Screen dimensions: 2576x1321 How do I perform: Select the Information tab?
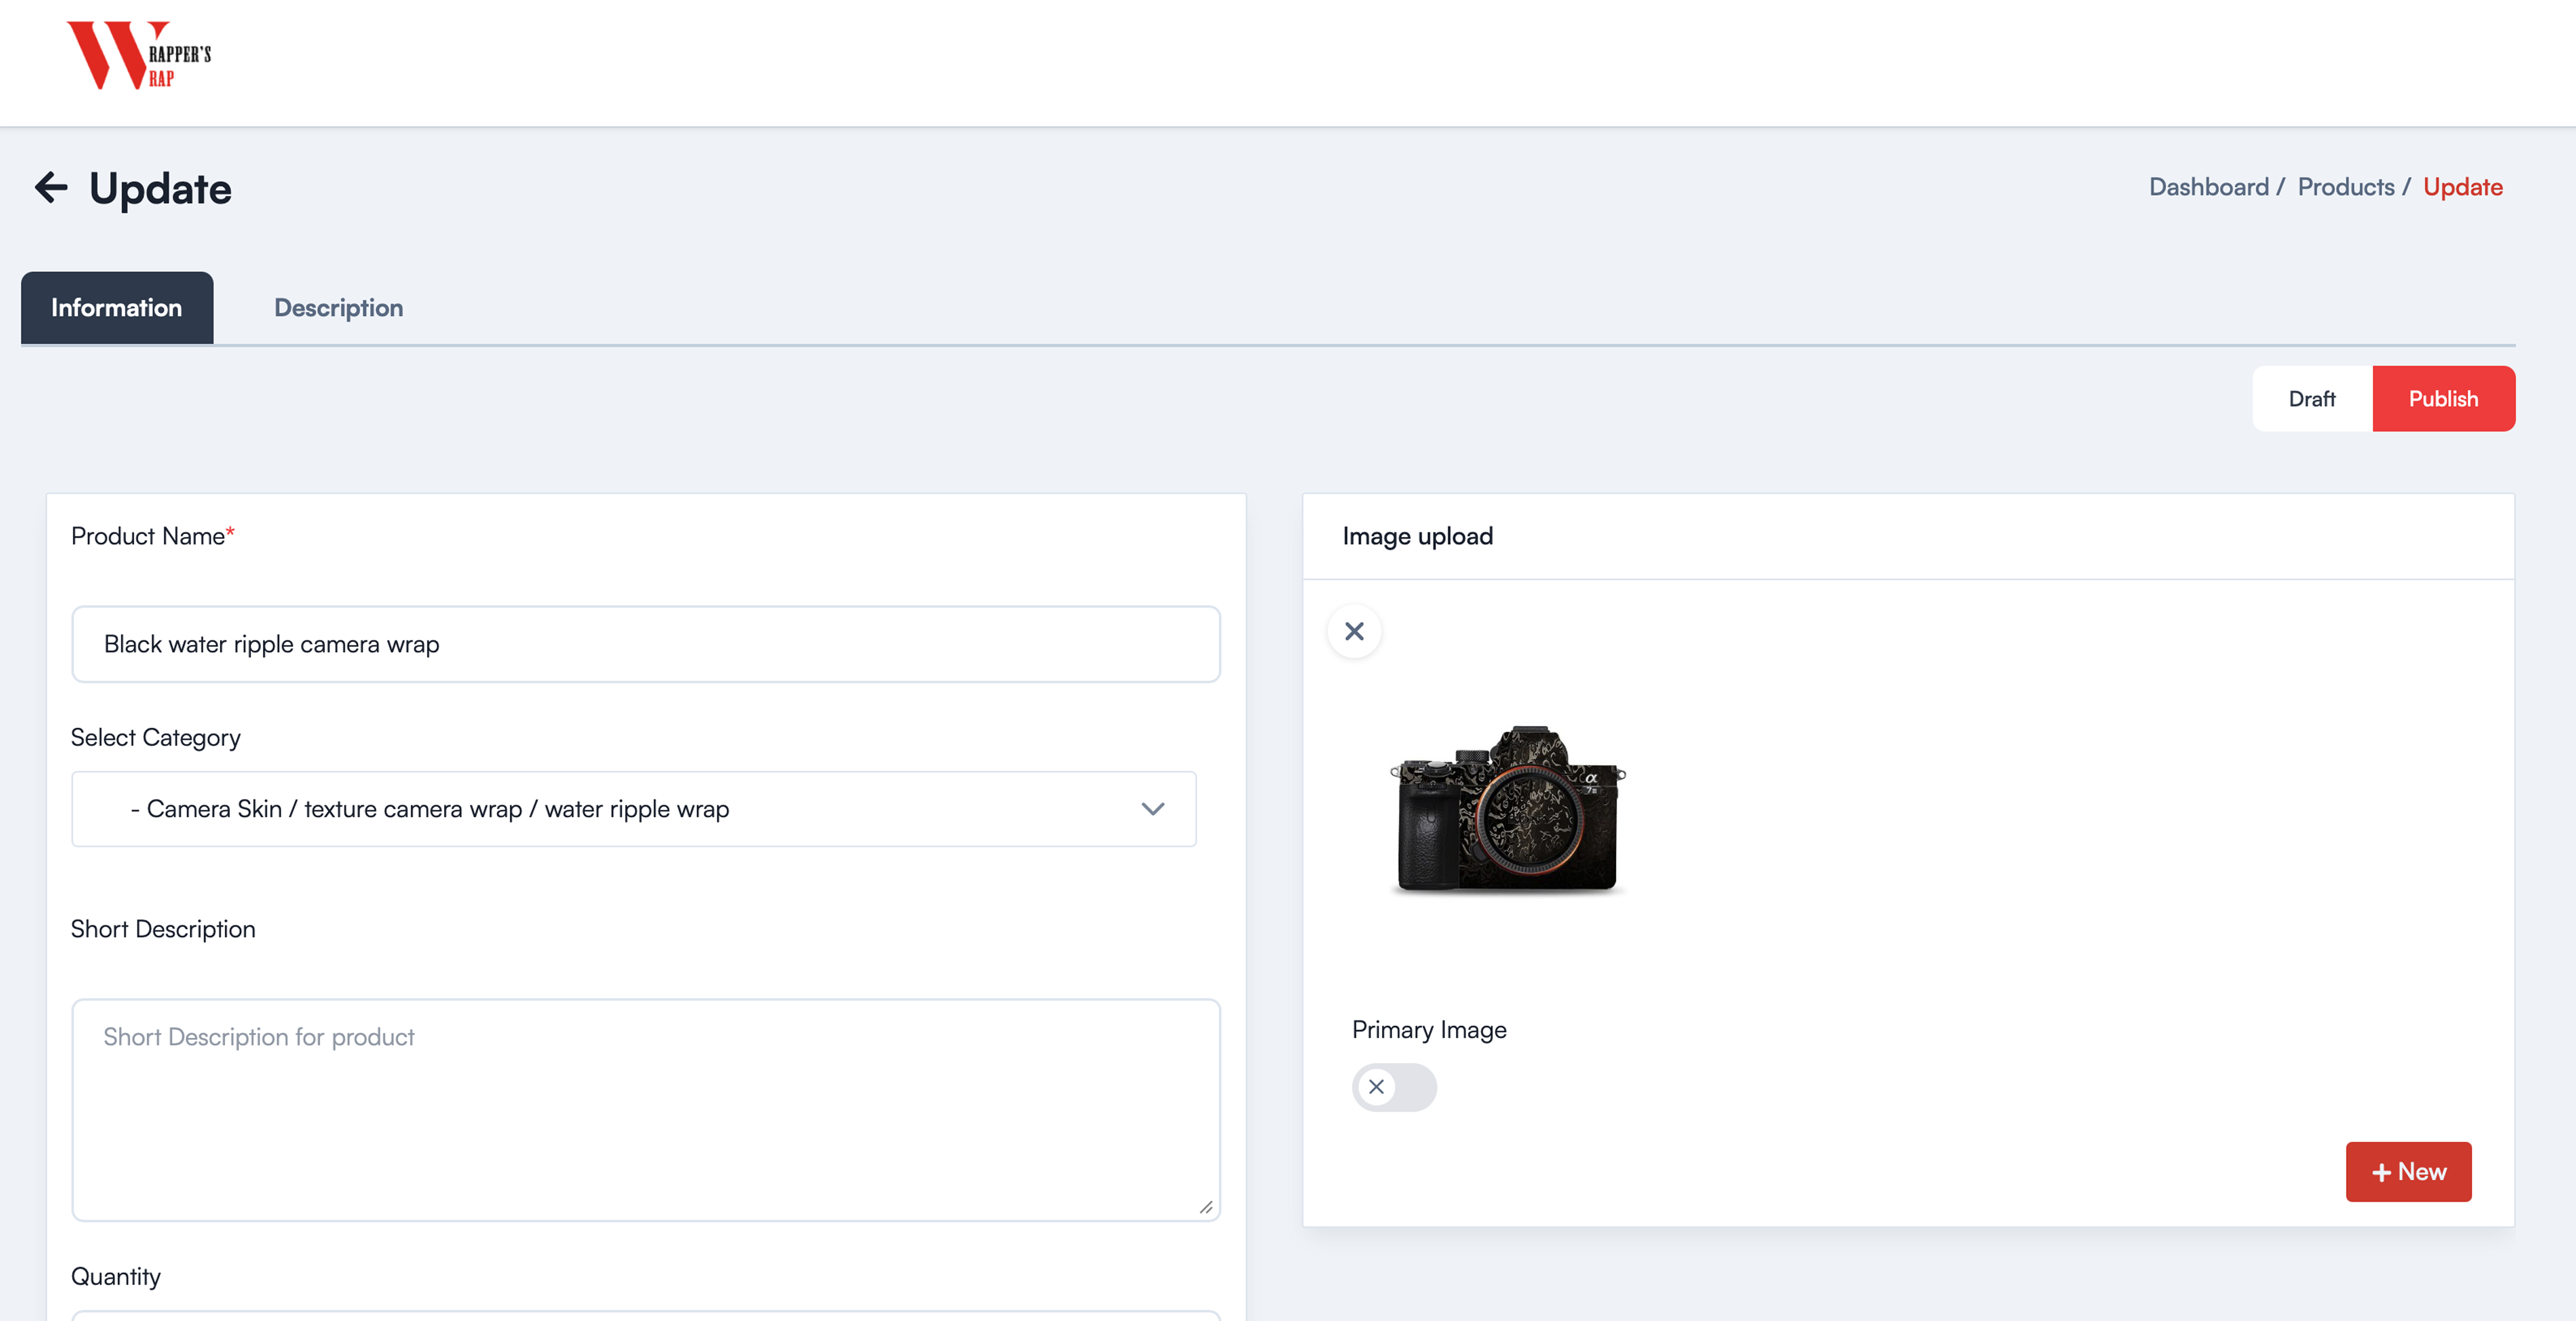[x=117, y=308]
